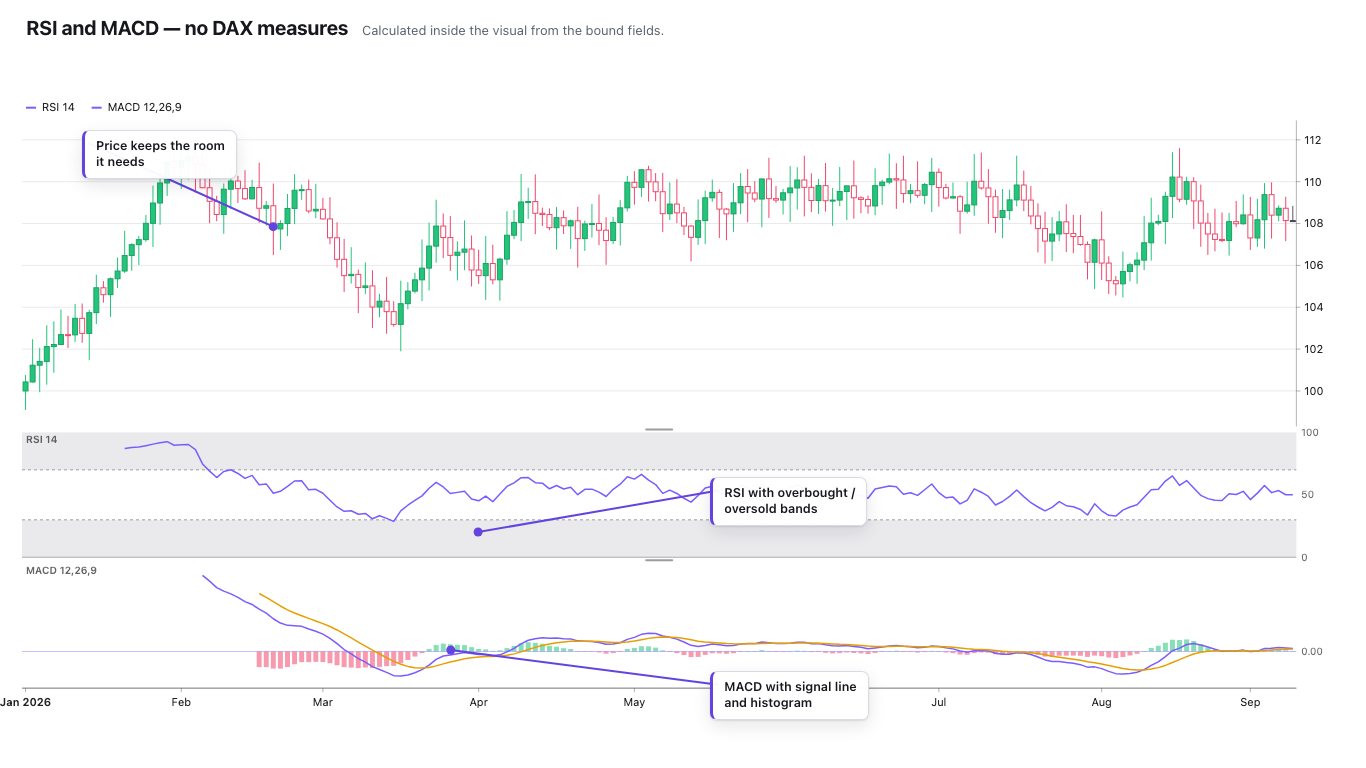This screenshot has height=768, width=1366.
Task: Click the 102 price axis label
Action: (x=1312, y=349)
